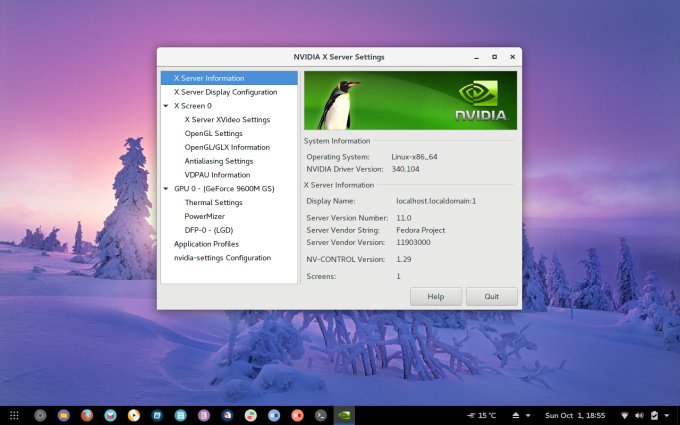Open the red circular taskbar icon
680x425 pixels.
pos(298,415)
